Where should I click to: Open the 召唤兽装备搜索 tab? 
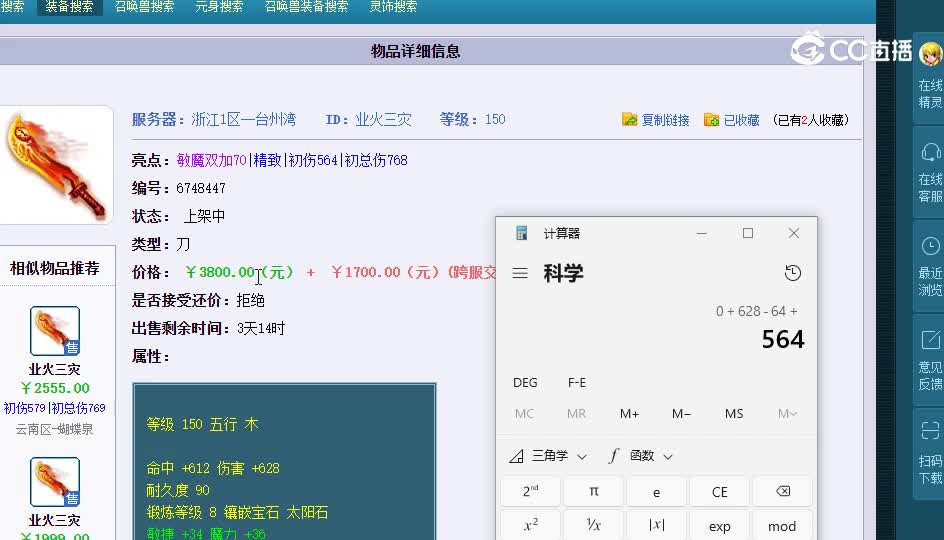[306, 7]
